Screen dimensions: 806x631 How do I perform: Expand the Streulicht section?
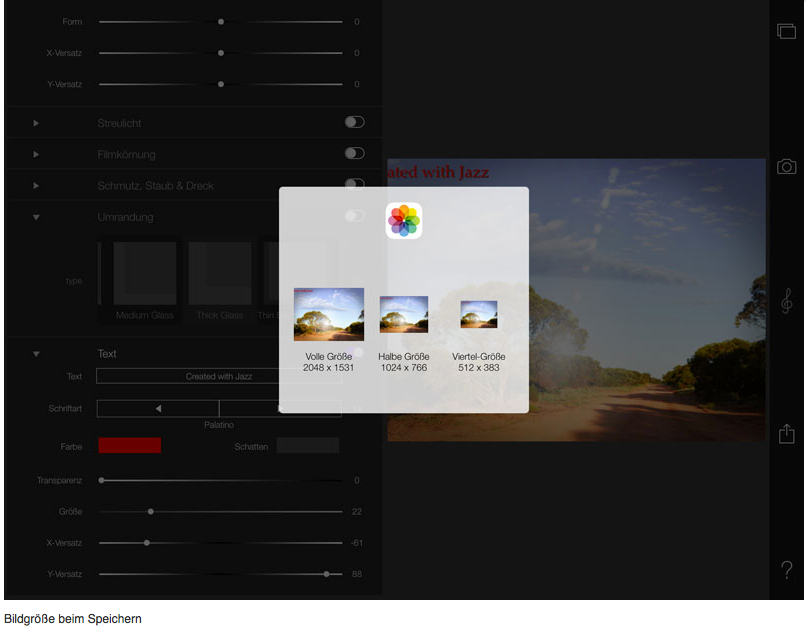(36, 123)
